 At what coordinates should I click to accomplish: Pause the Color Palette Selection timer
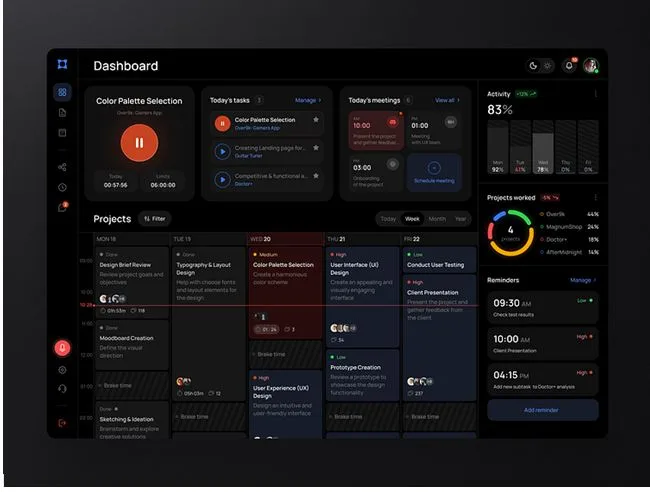pos(139,143)
